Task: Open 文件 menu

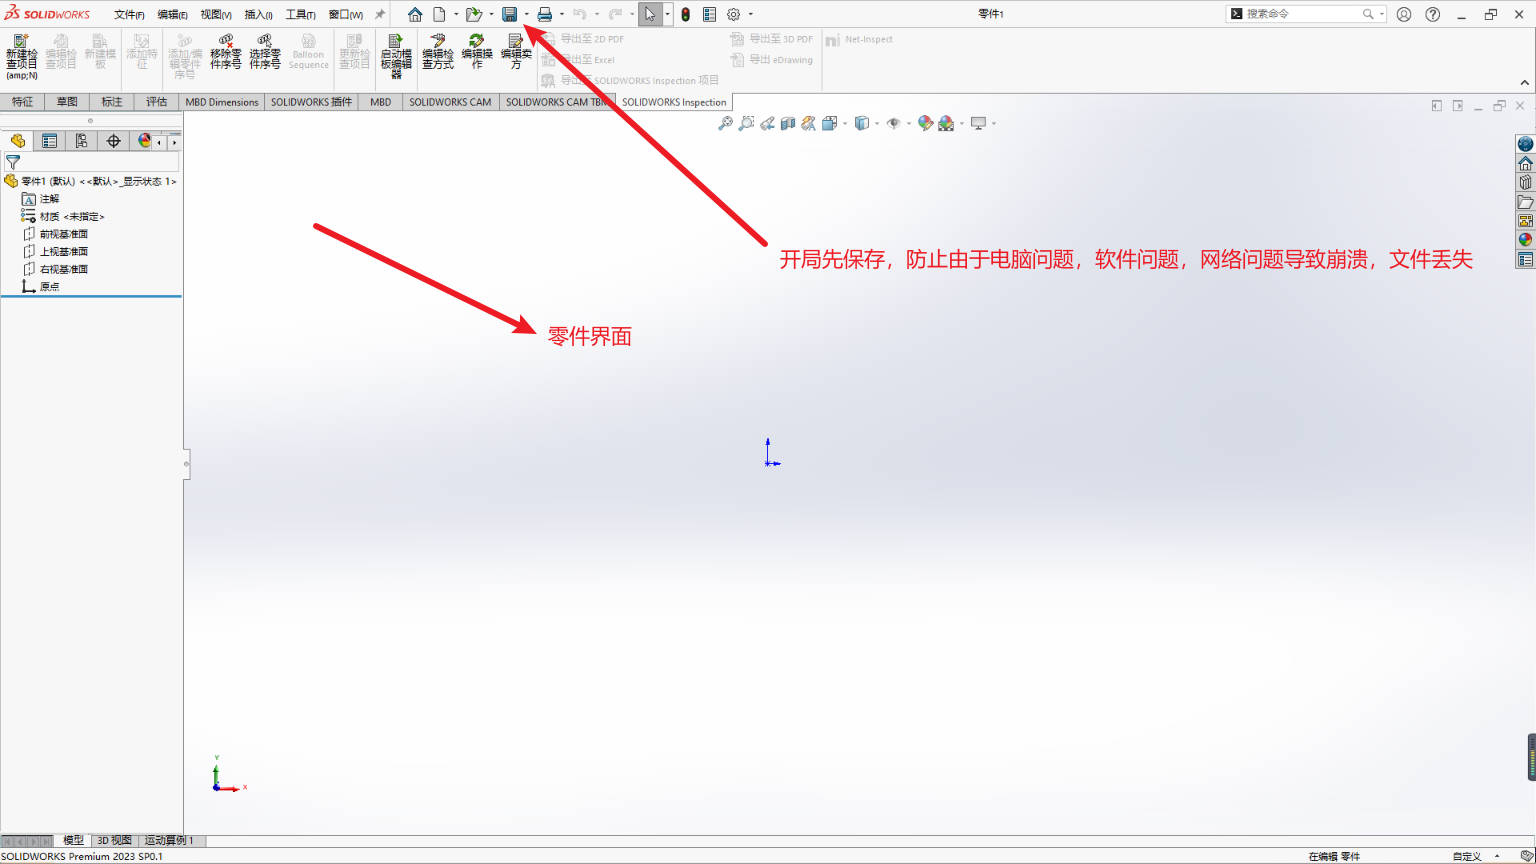Action: [129, 14]
